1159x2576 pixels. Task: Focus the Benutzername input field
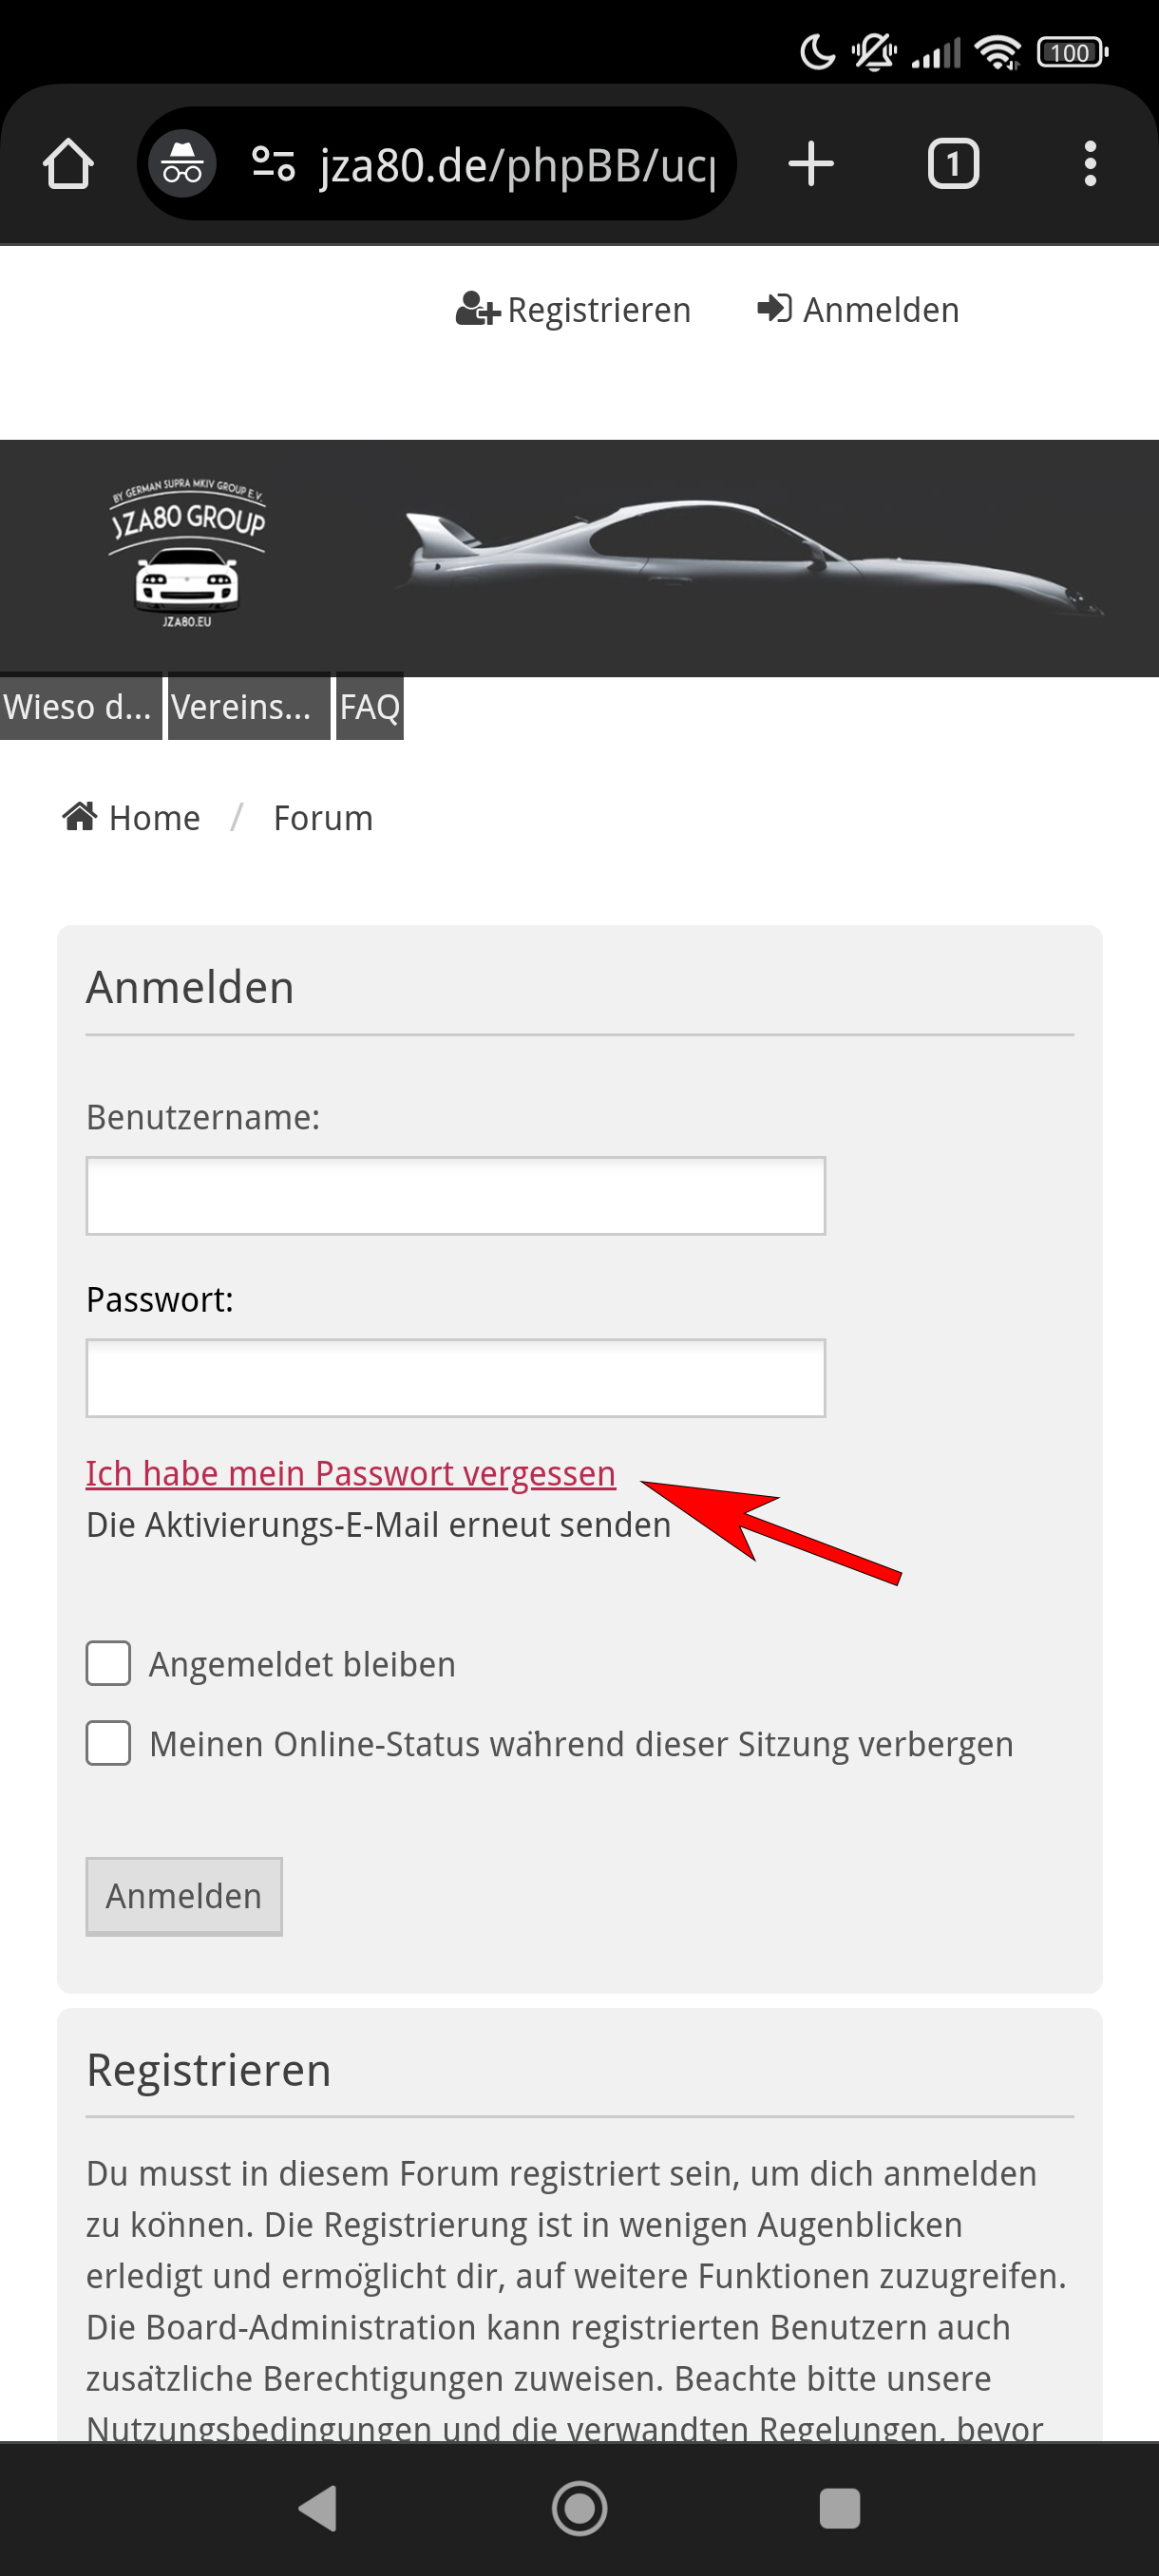(455, 1196)
